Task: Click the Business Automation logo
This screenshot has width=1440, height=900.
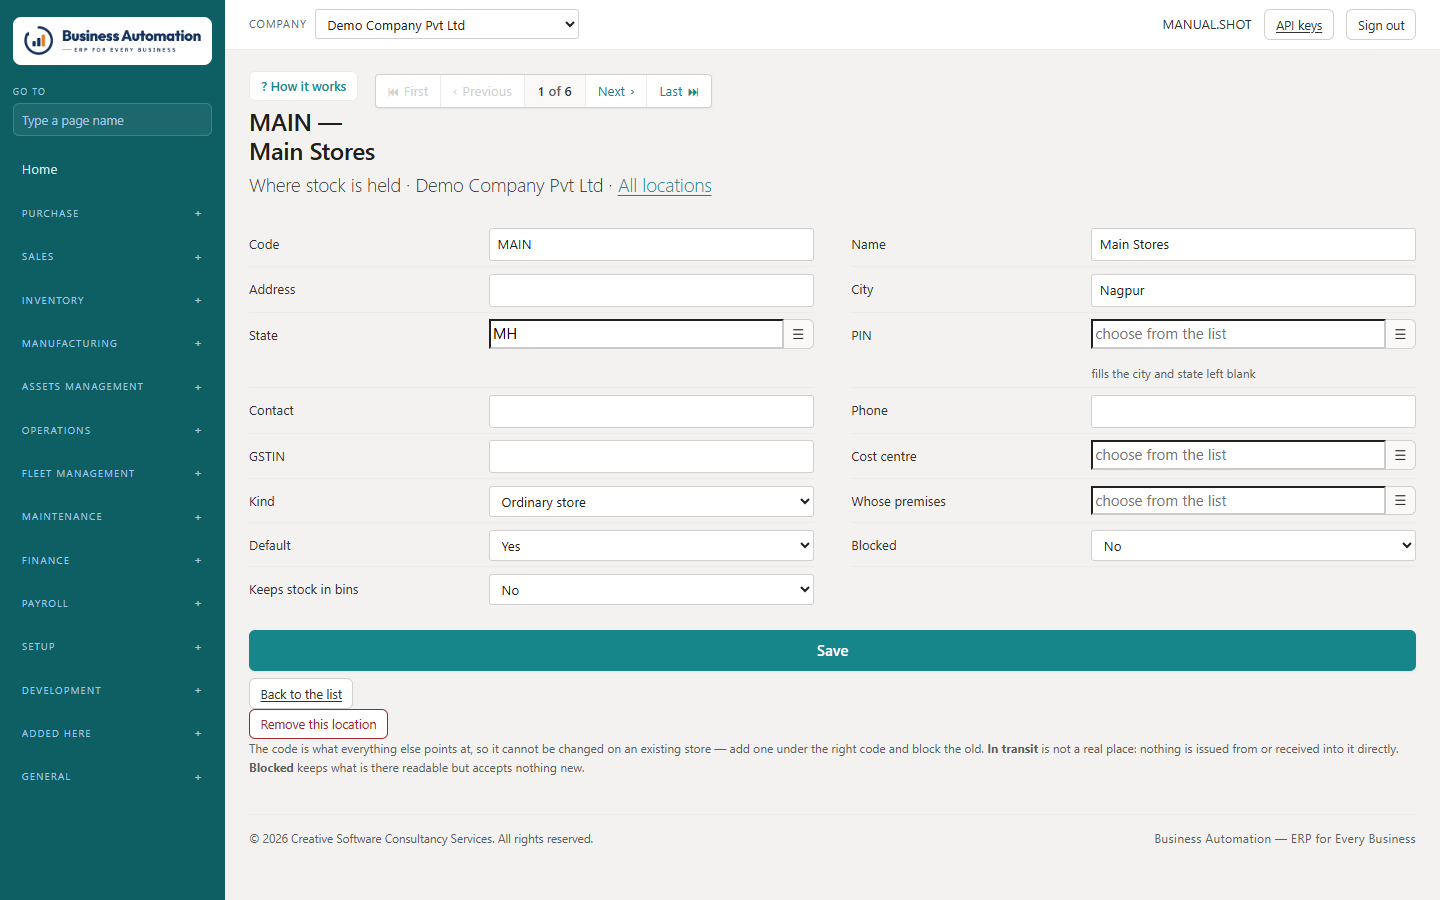Action: tap(112, 41)
